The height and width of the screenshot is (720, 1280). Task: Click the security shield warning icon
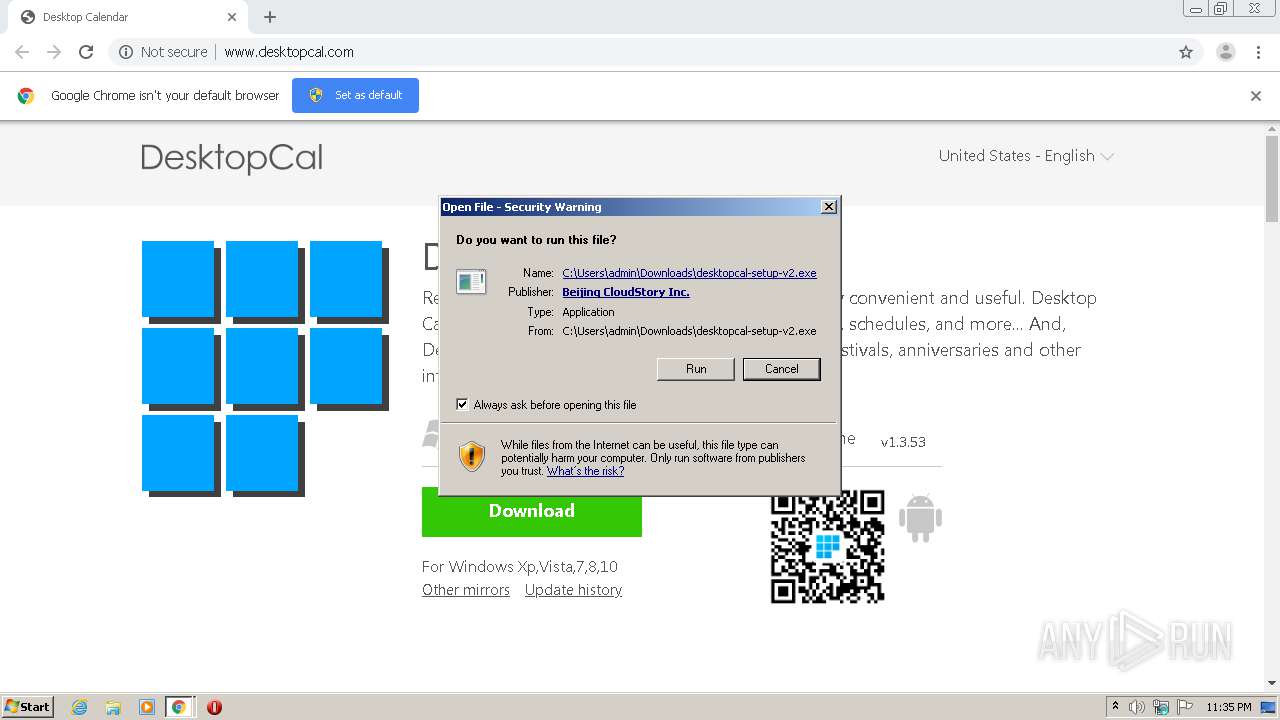472,457
